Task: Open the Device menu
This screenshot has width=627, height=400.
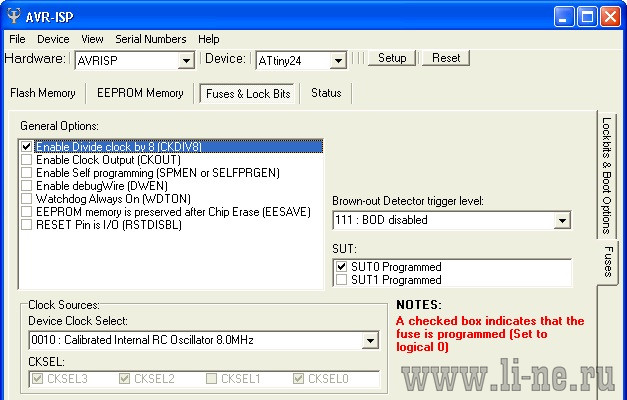Action: point(53,39)
